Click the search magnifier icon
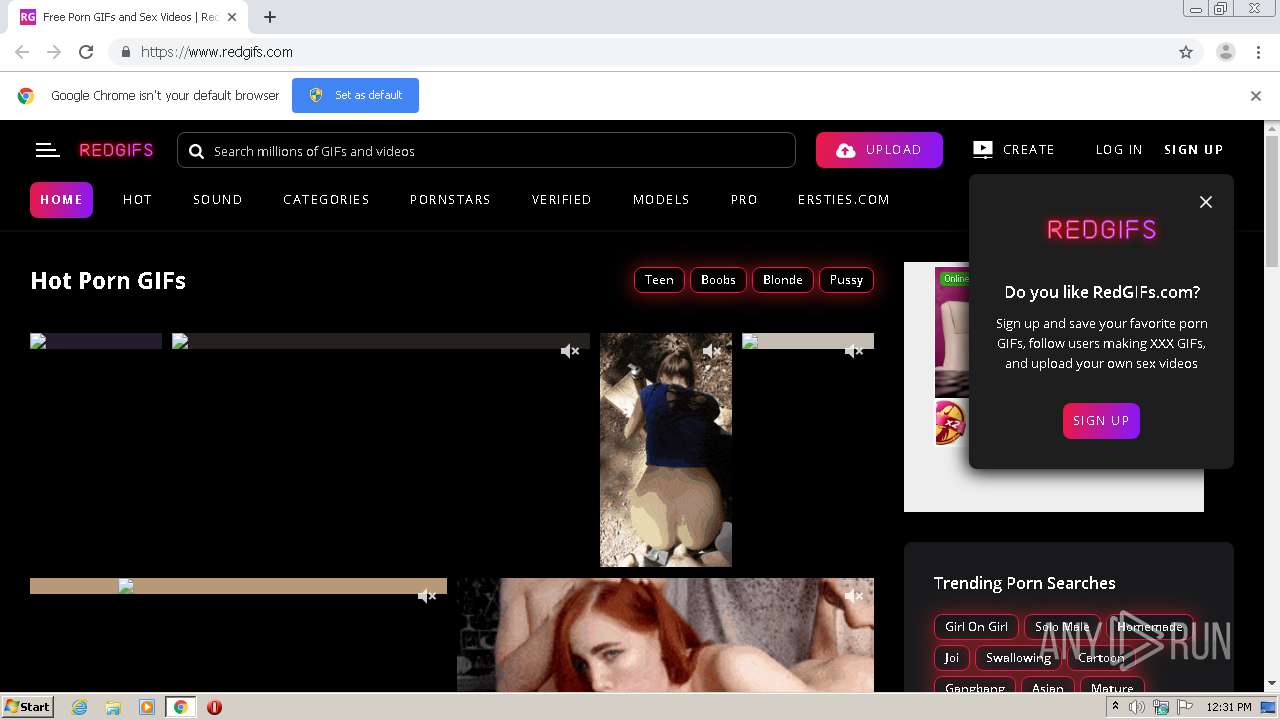 point(196,151)
